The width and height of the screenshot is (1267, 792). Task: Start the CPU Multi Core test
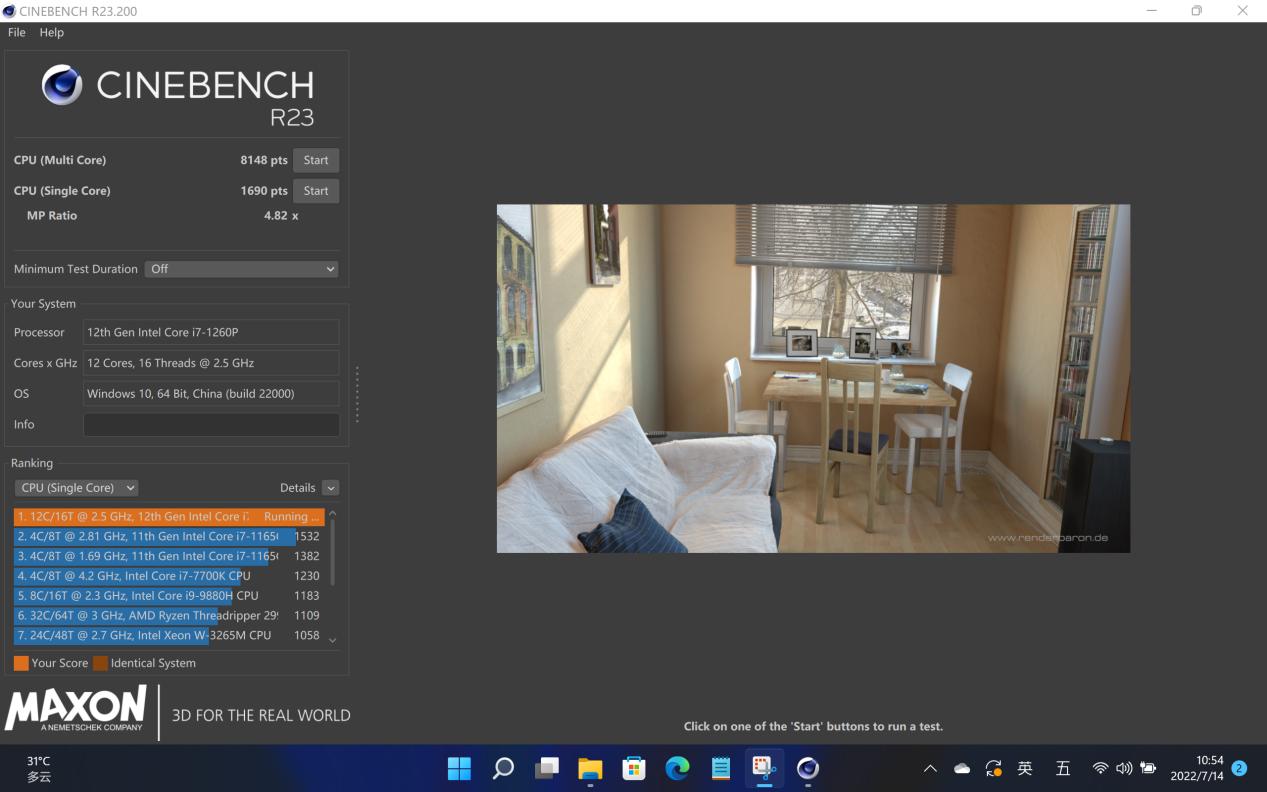(x=316, y=160)
